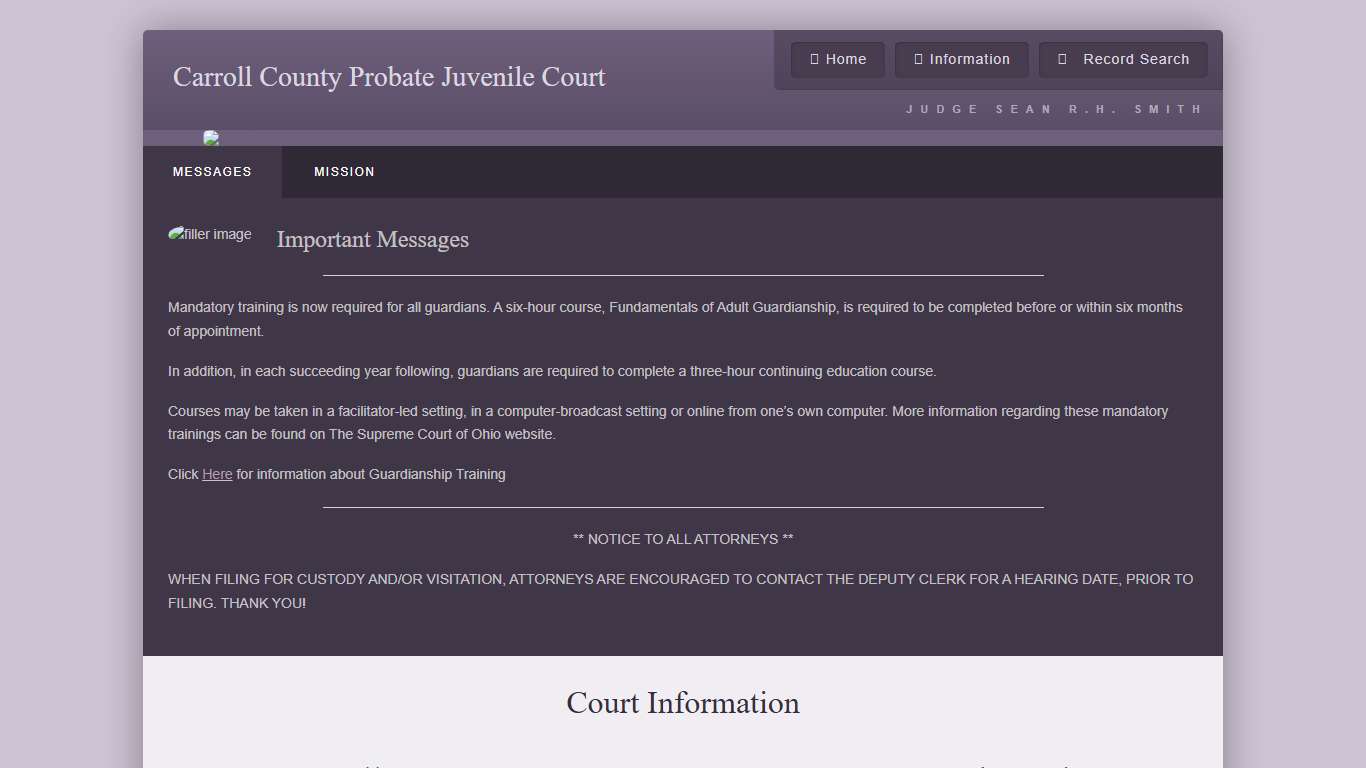Click the Judge Sean R.H. Smith name text
Screen dimensions: 1366x768
coord(1053,108)
